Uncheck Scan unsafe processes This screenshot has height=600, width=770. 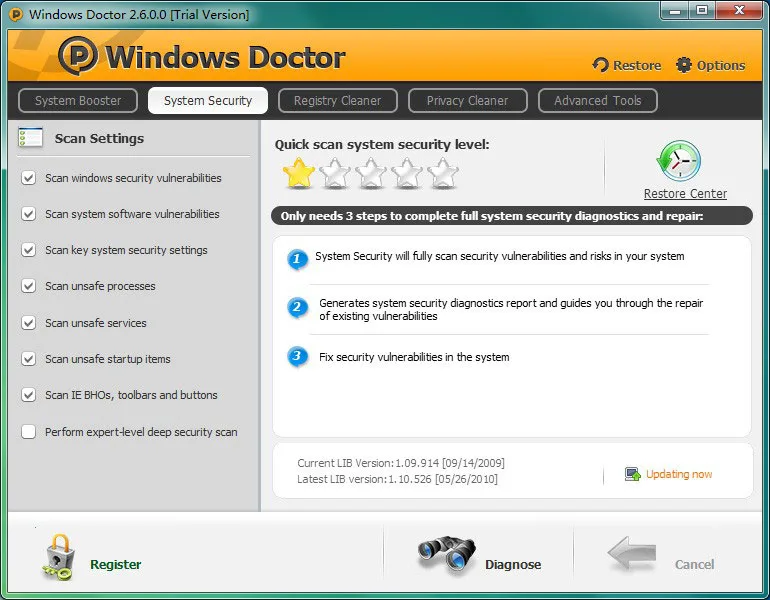coord(28,286)
